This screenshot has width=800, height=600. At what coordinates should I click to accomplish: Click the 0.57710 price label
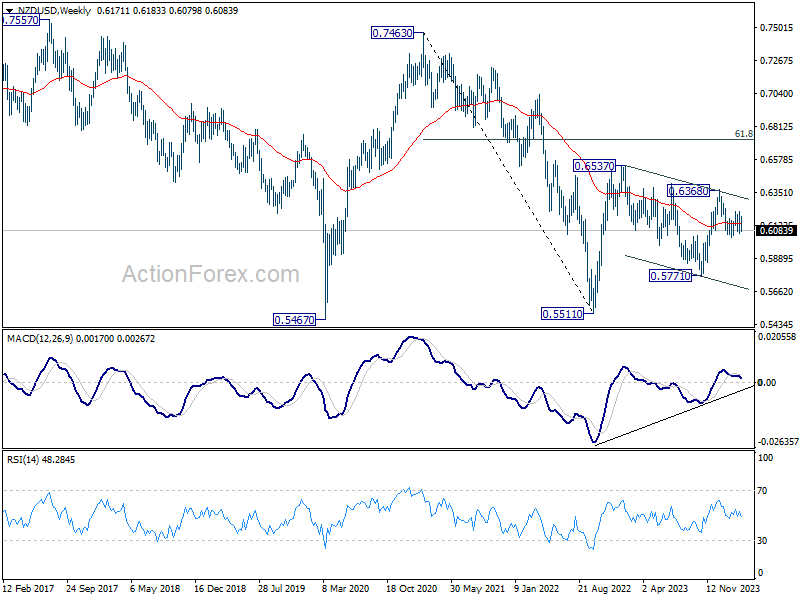[670, 276]
